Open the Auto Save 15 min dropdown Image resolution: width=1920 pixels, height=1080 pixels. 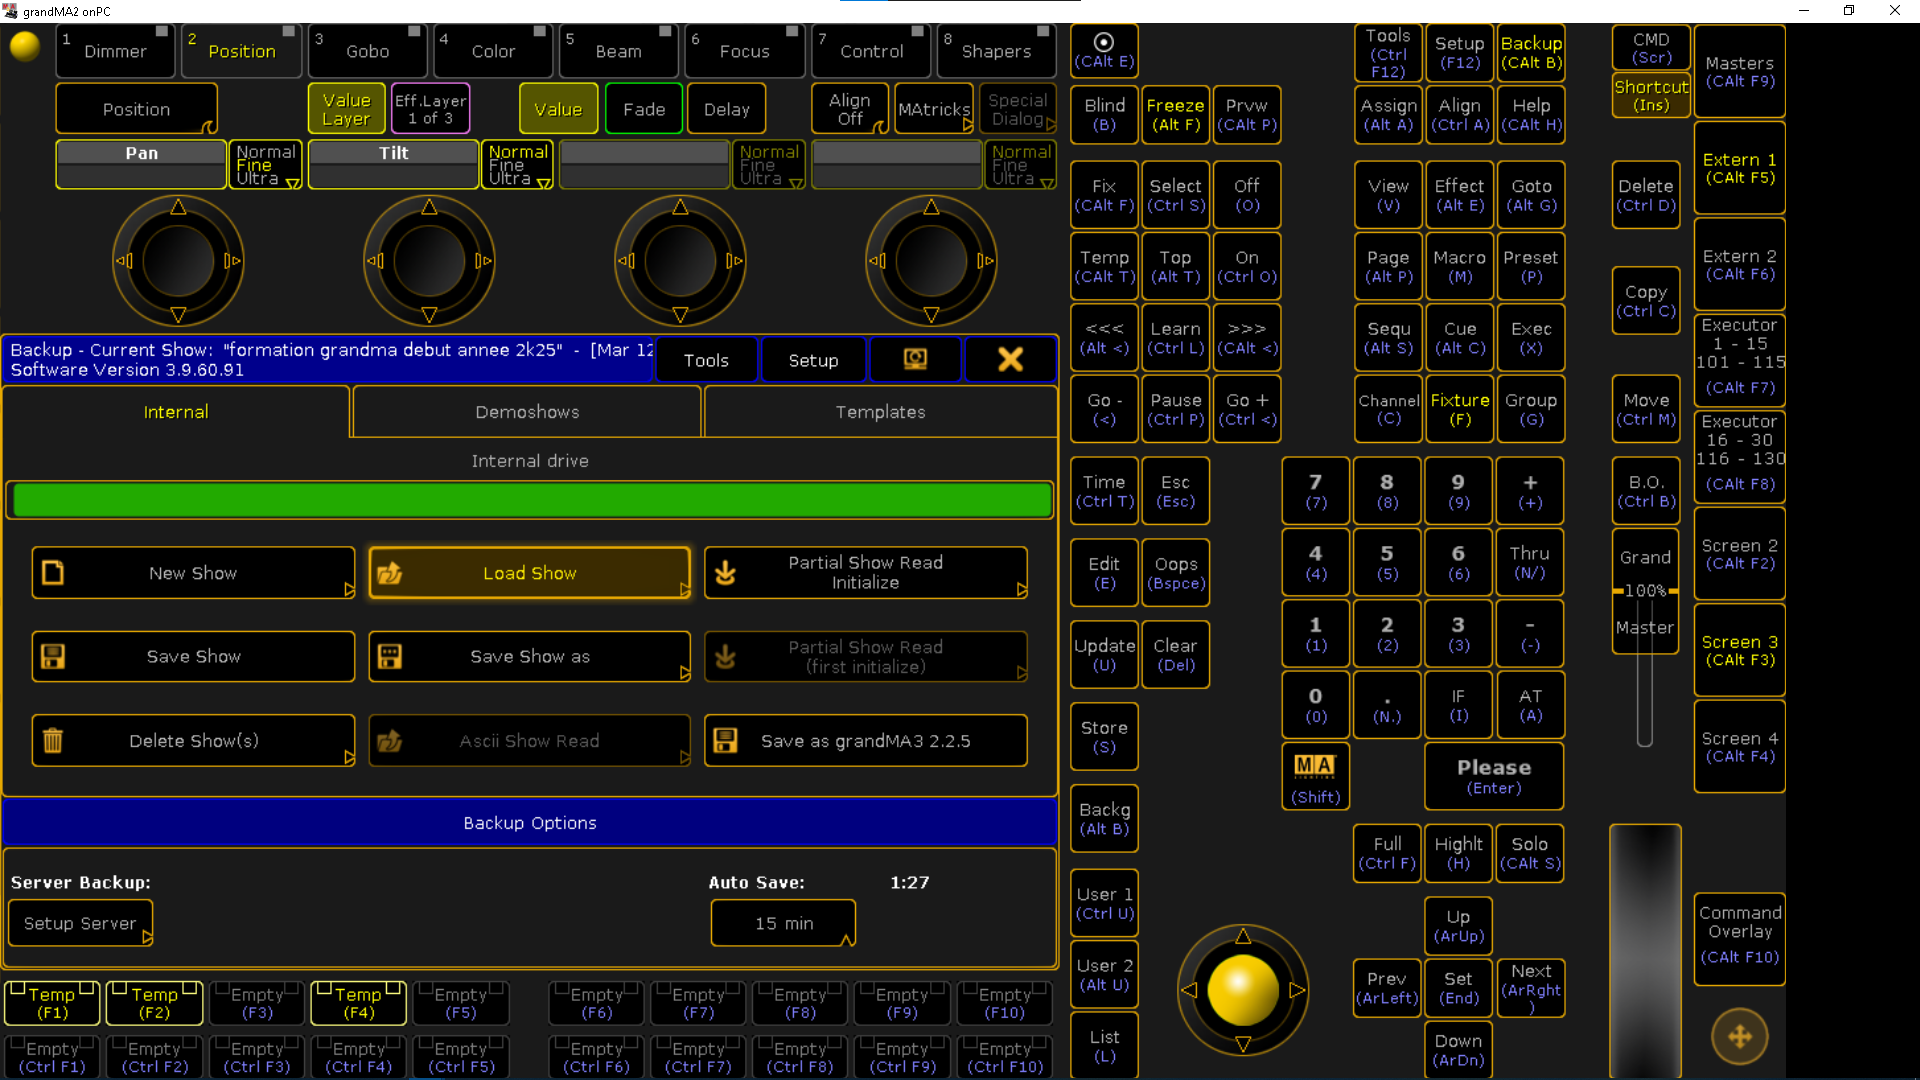(784, 923)
